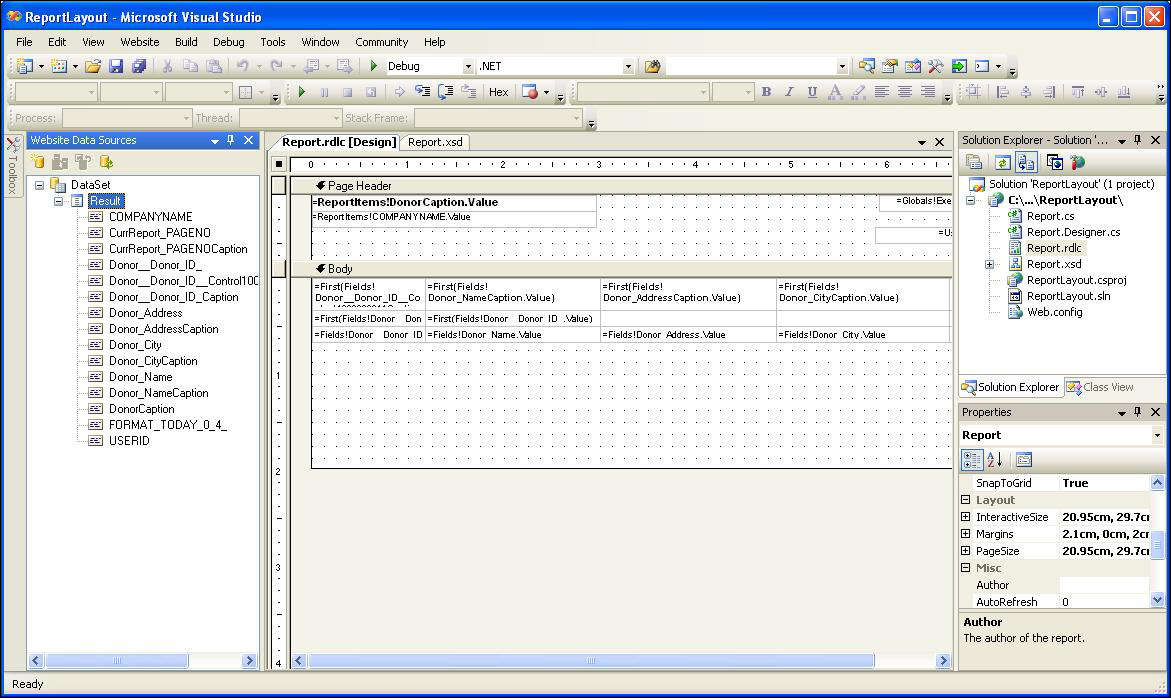This screenshot has width=1171, height=698.
Task: Click Align Center text formatting icon
Action: [x=904, y=92]
